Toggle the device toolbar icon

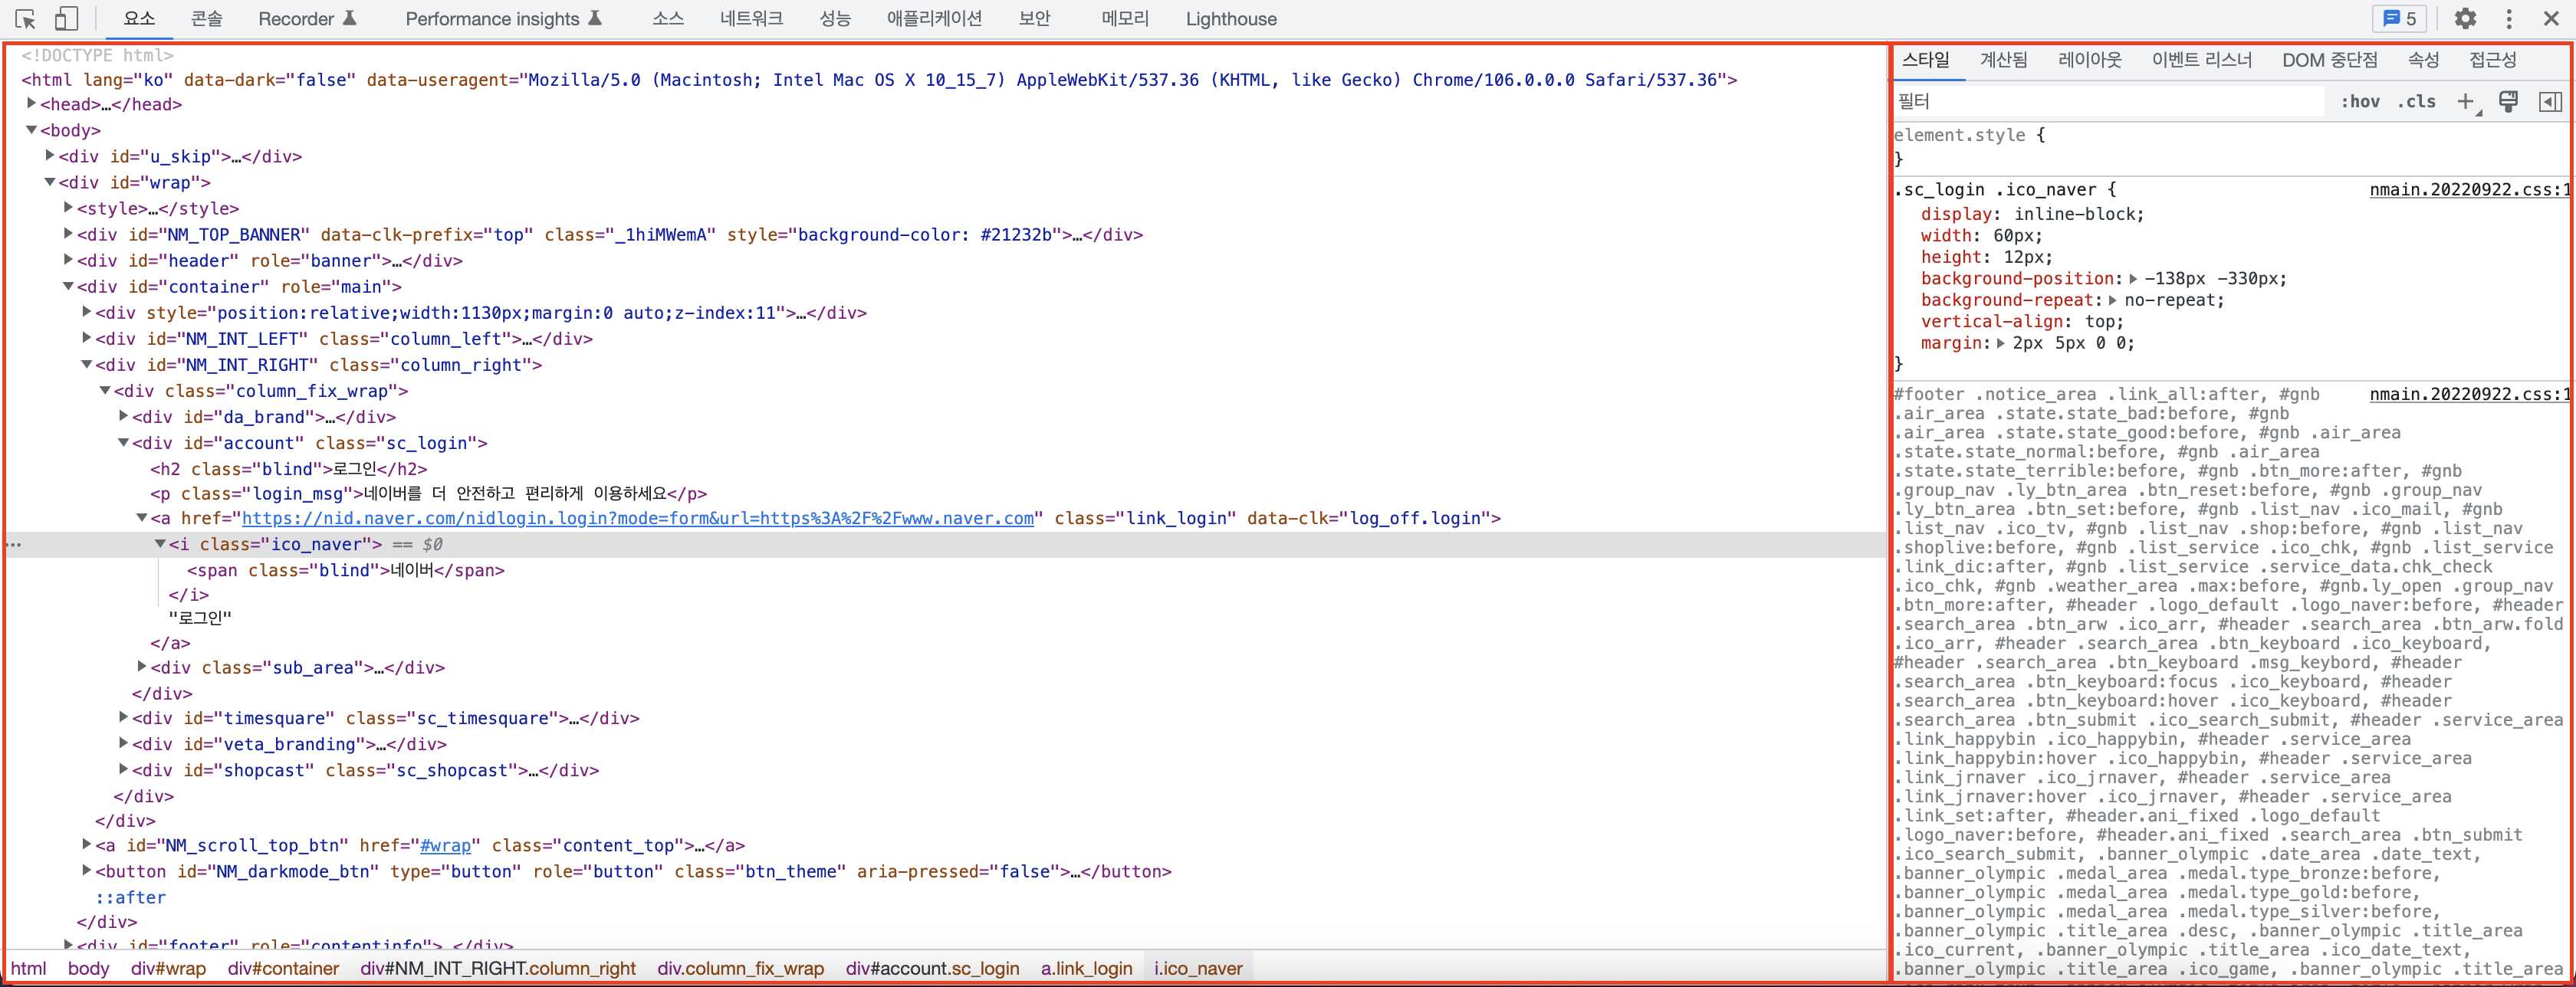66,19
